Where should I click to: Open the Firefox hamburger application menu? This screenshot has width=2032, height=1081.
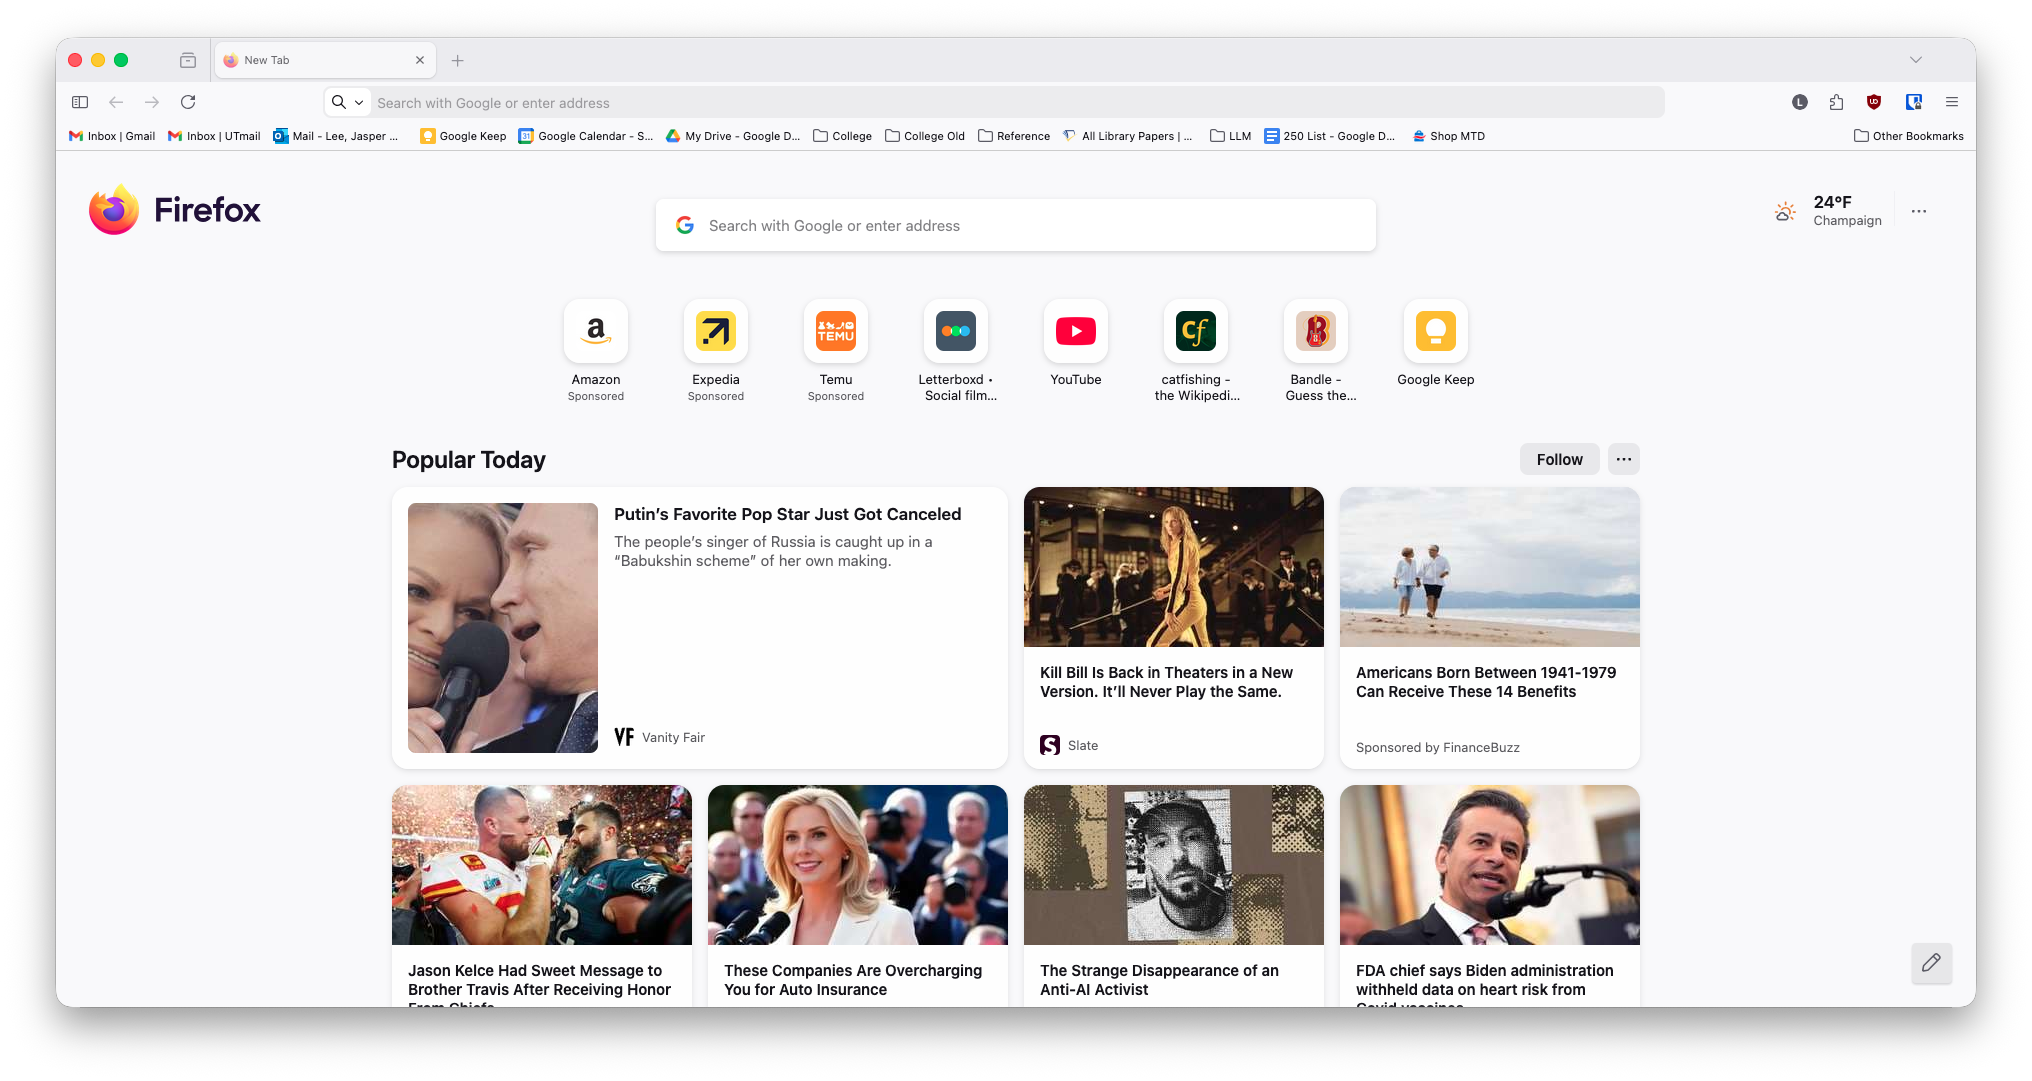[x=1951, y=102]
